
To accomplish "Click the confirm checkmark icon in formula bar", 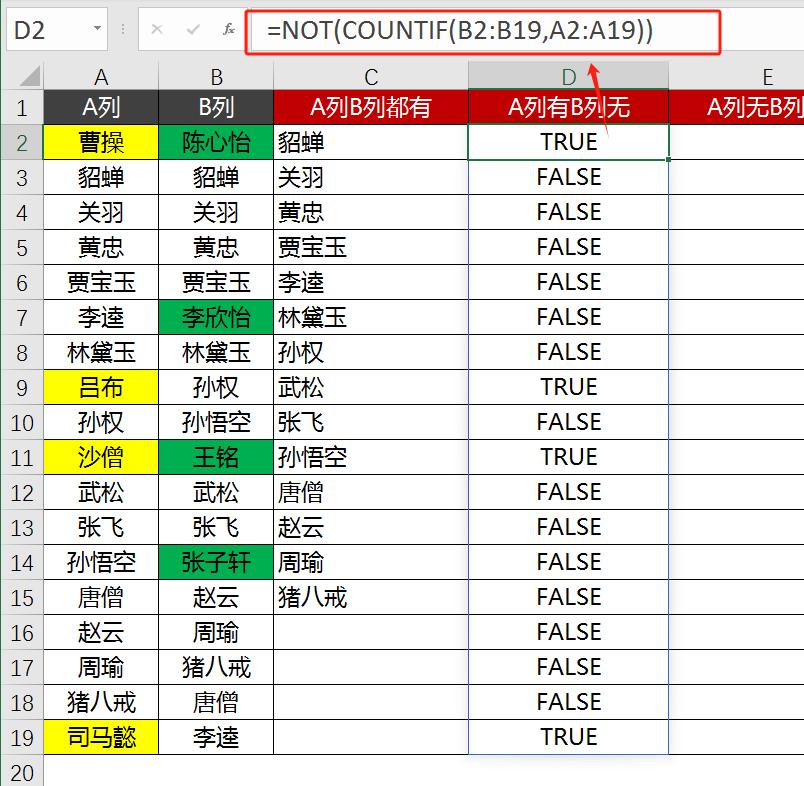I will [x=193, y=30].
